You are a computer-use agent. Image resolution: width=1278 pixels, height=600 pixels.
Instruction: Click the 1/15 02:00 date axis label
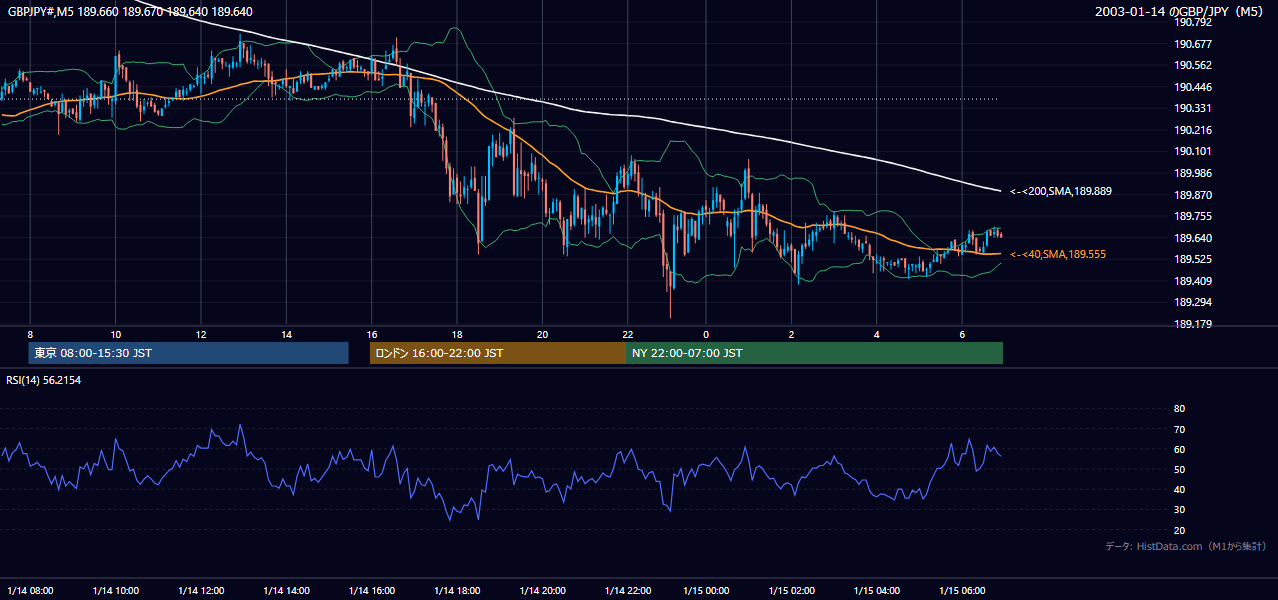792,590
